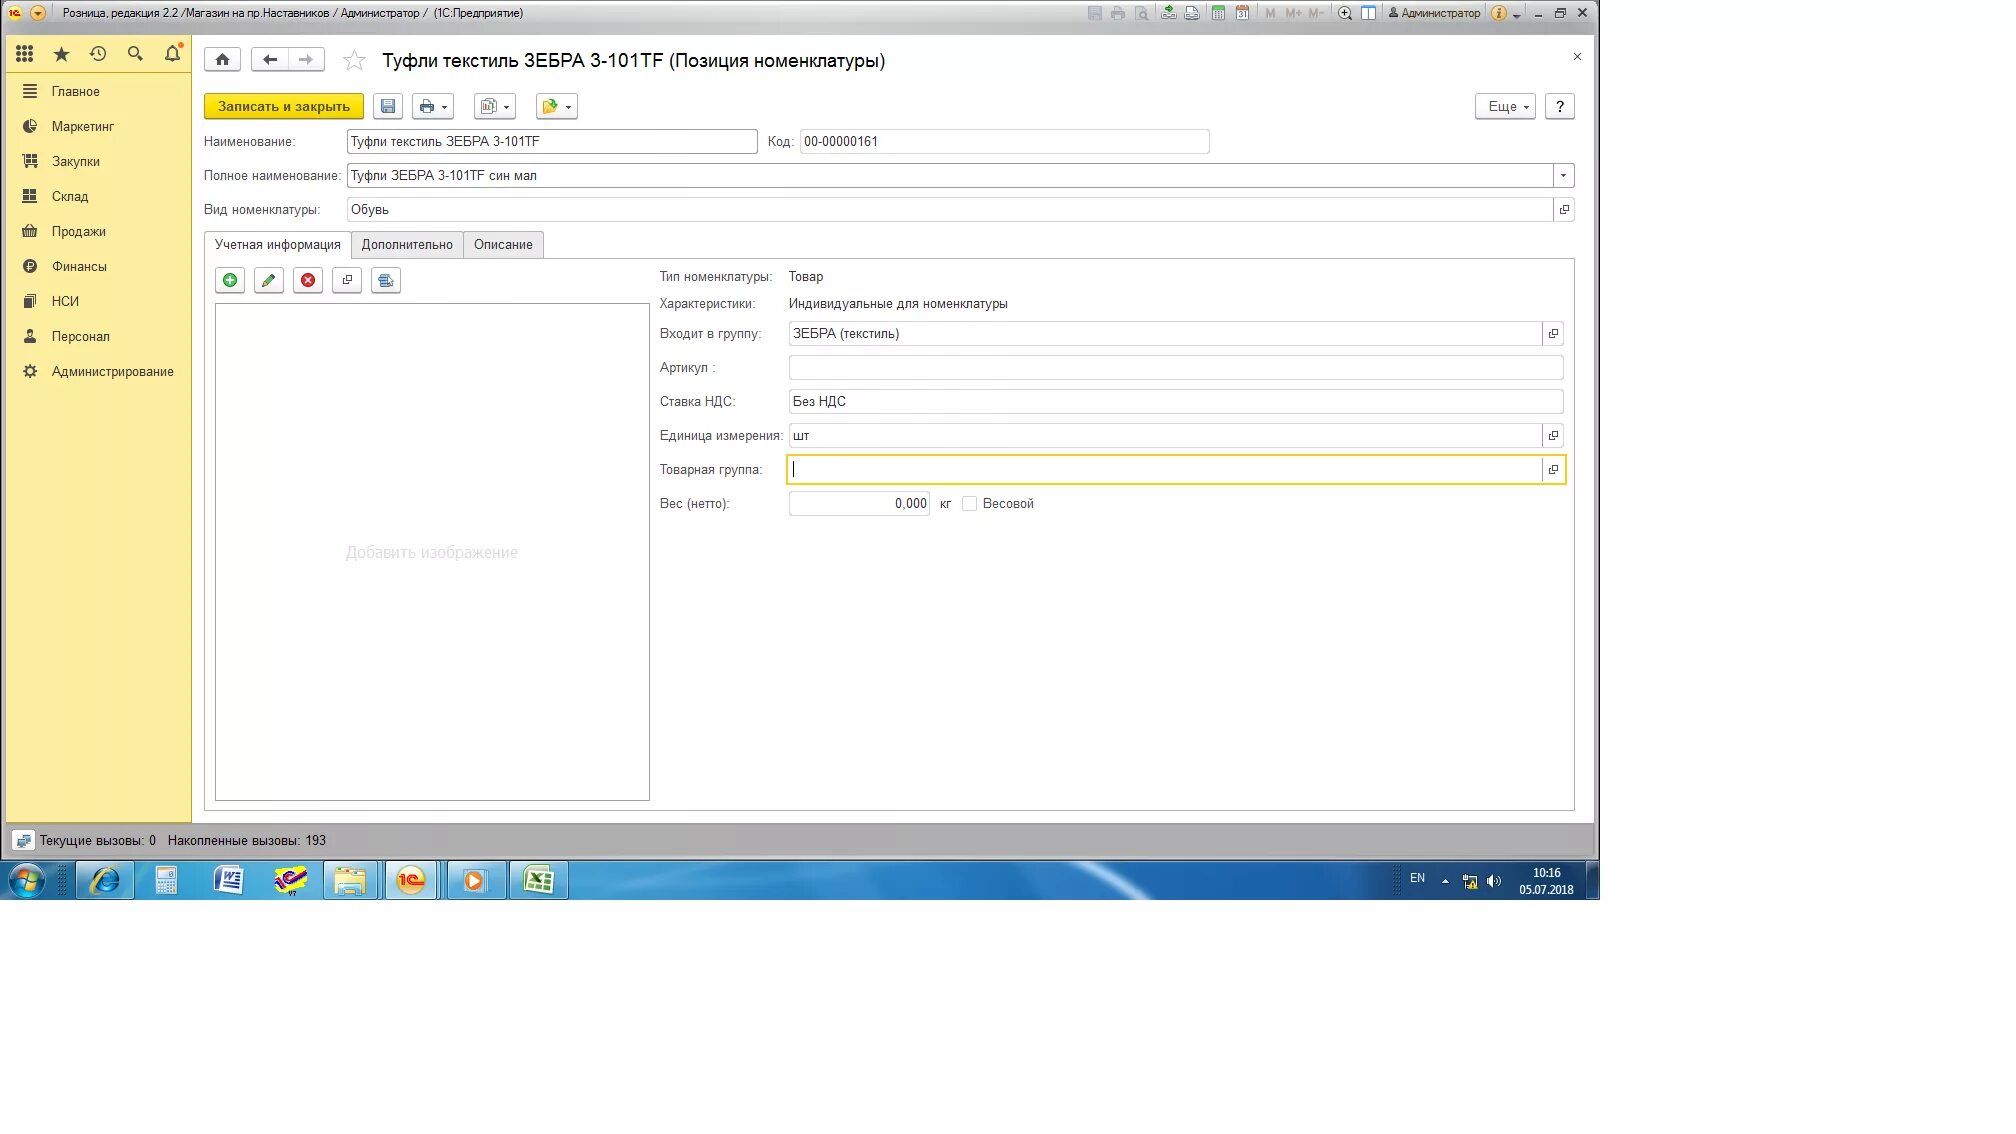The image size is (2016, 1134).
Task: Open the Единица измерения selection button
Action: click(x=1553, y=436)
